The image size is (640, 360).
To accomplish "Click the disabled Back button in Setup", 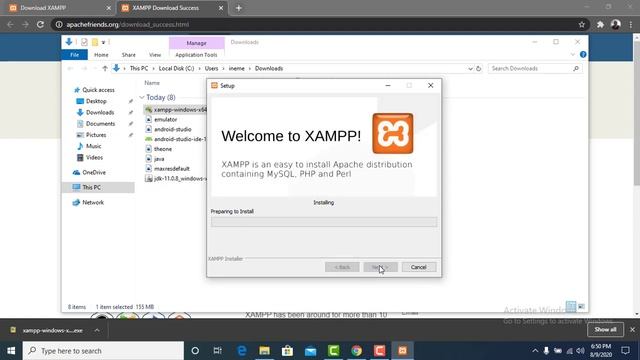I will 342,267.
